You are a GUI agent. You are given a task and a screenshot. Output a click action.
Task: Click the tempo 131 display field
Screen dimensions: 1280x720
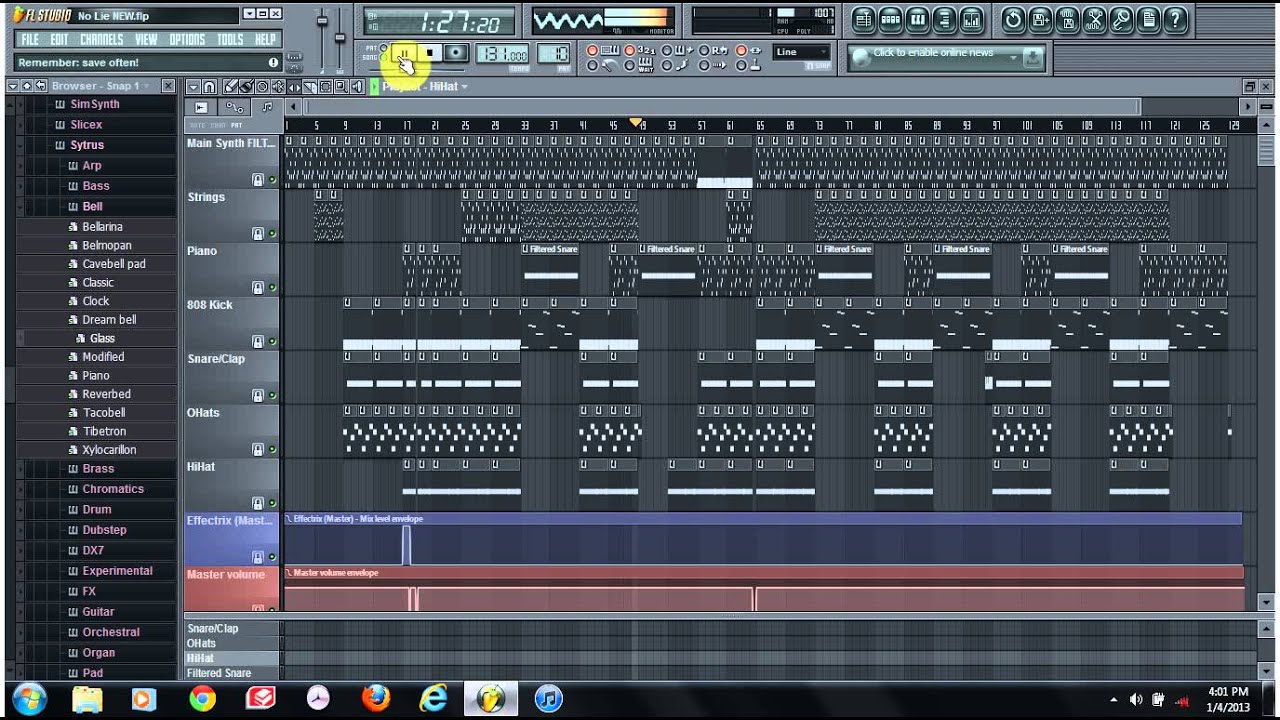click(x=504, y=54)
